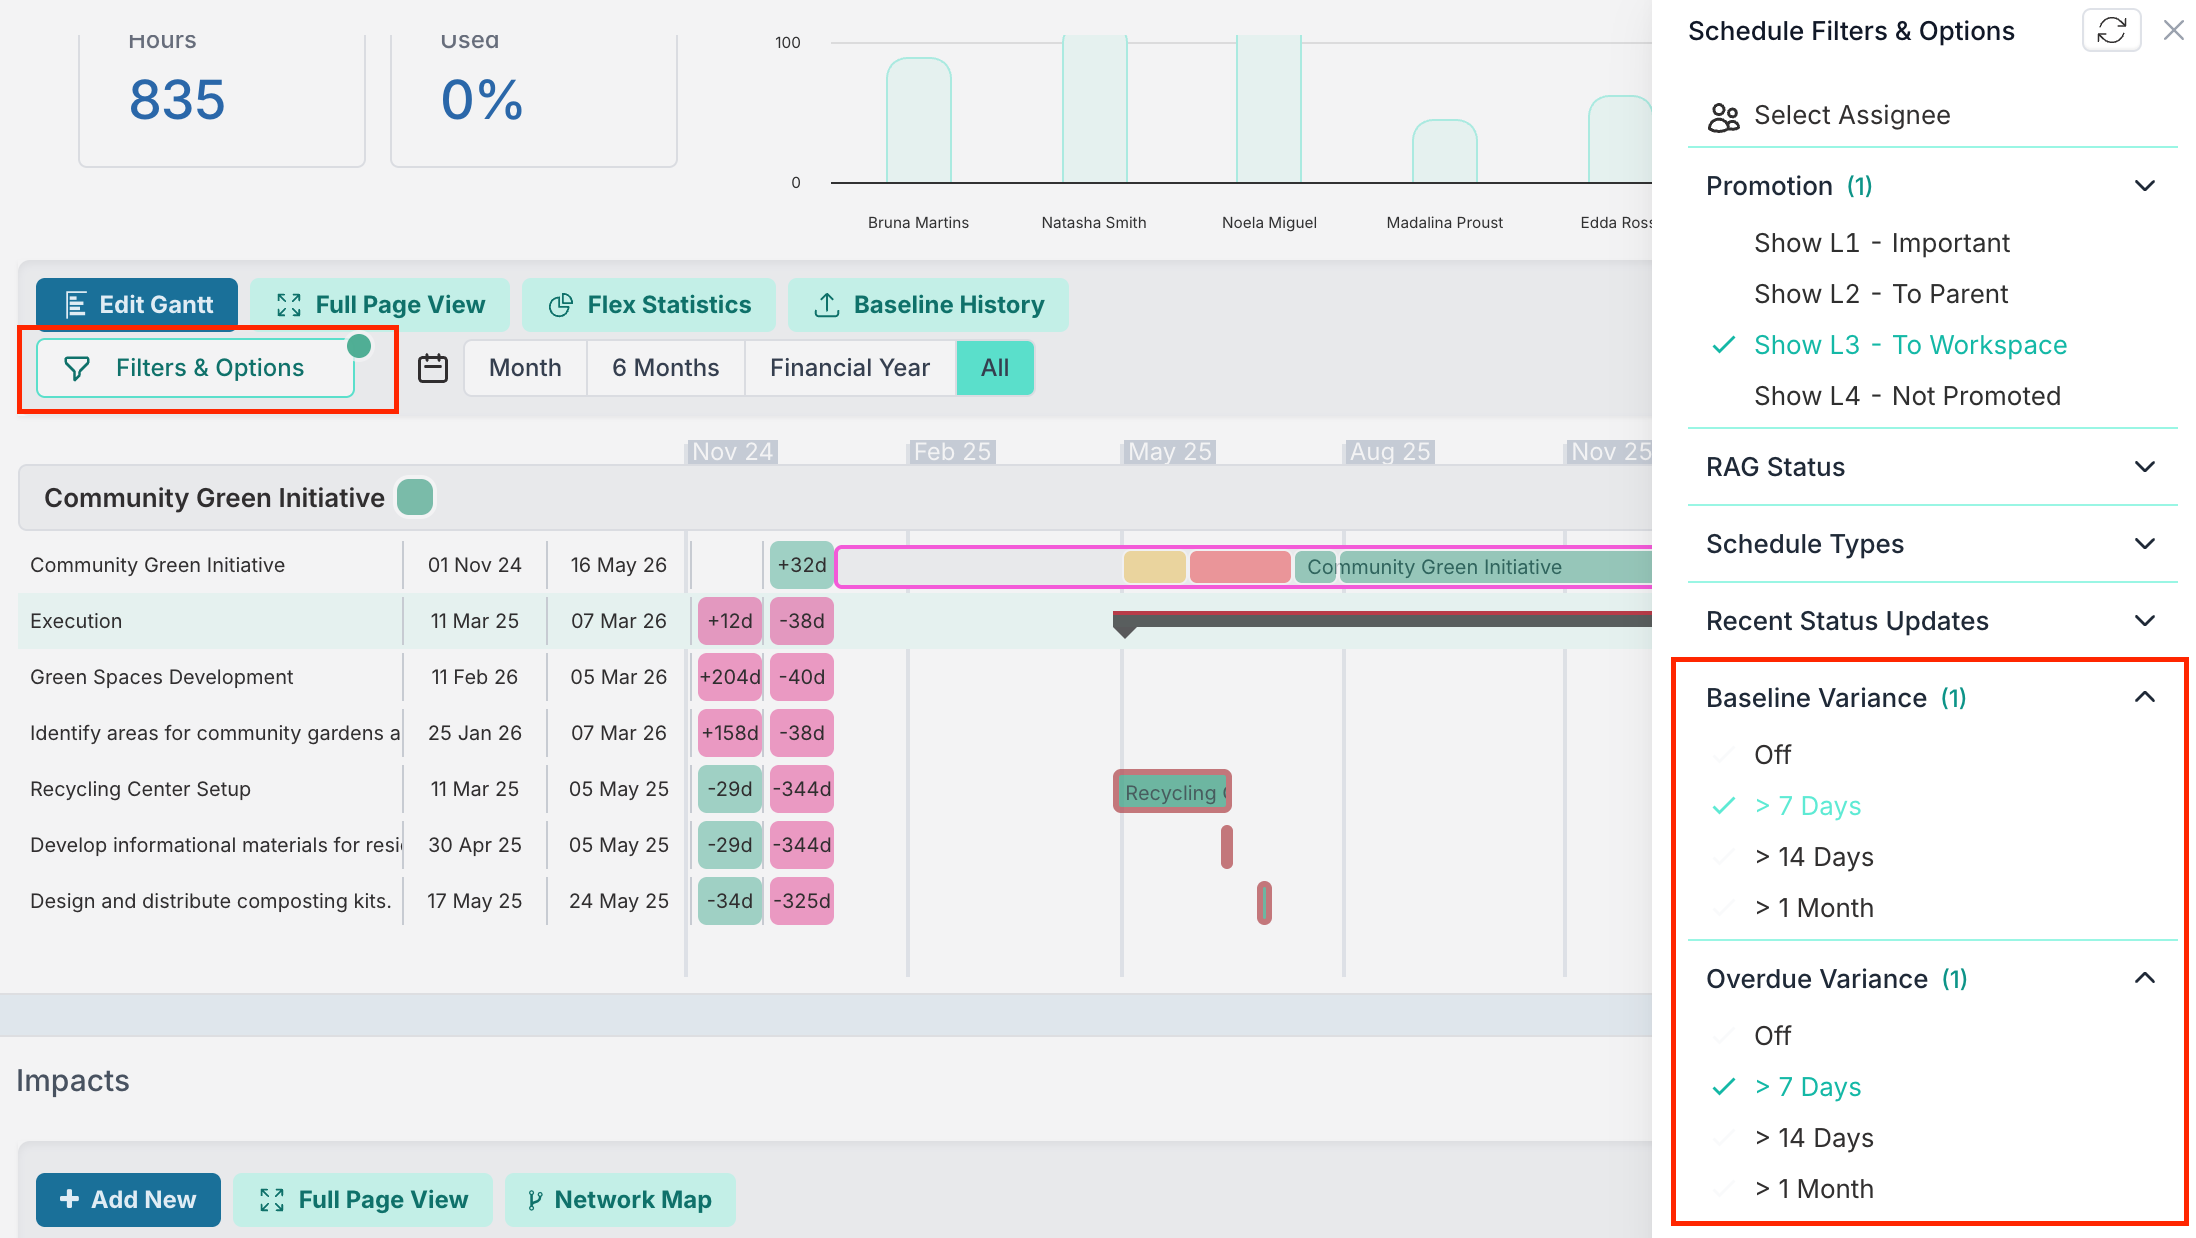Expand the RAG Status section
This screenshot has height=1238, width=2196.
pos(1931,467)
